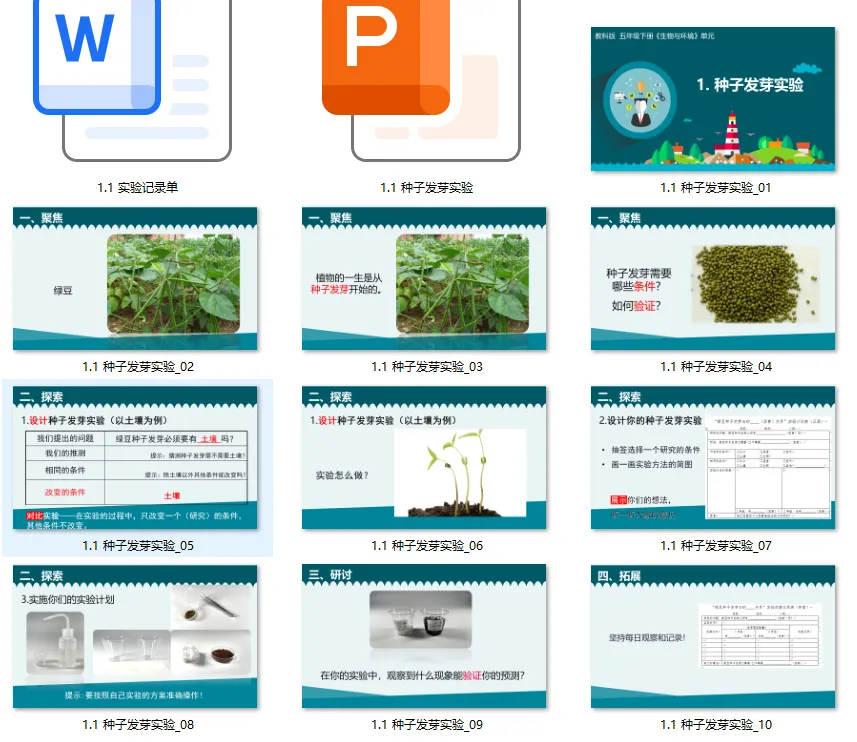Click the file name 1.1 种子发芽实验_07
Image resolution: width=857 pixels, height=742 pixels.
point(716,545)
